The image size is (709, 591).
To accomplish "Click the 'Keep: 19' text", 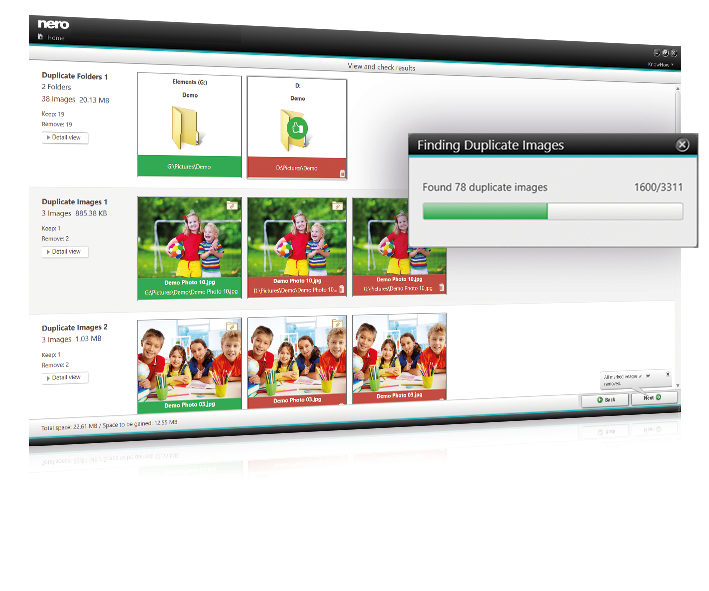I will (x=53, y=114).
